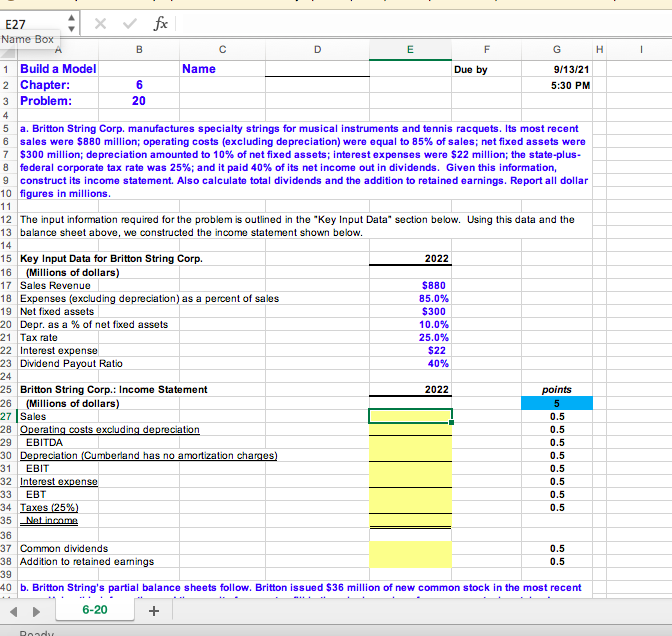Click the '5:30 PM' time cell
The image size is (672, 636).
coord(557,85)
